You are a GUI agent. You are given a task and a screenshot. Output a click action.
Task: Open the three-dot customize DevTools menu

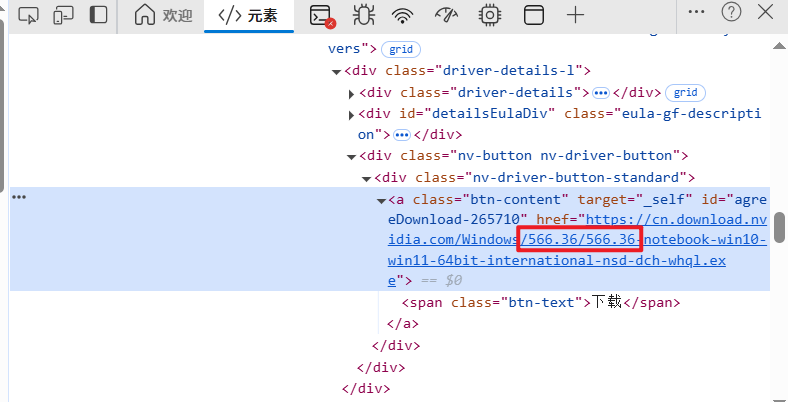[x=697, y=11]
